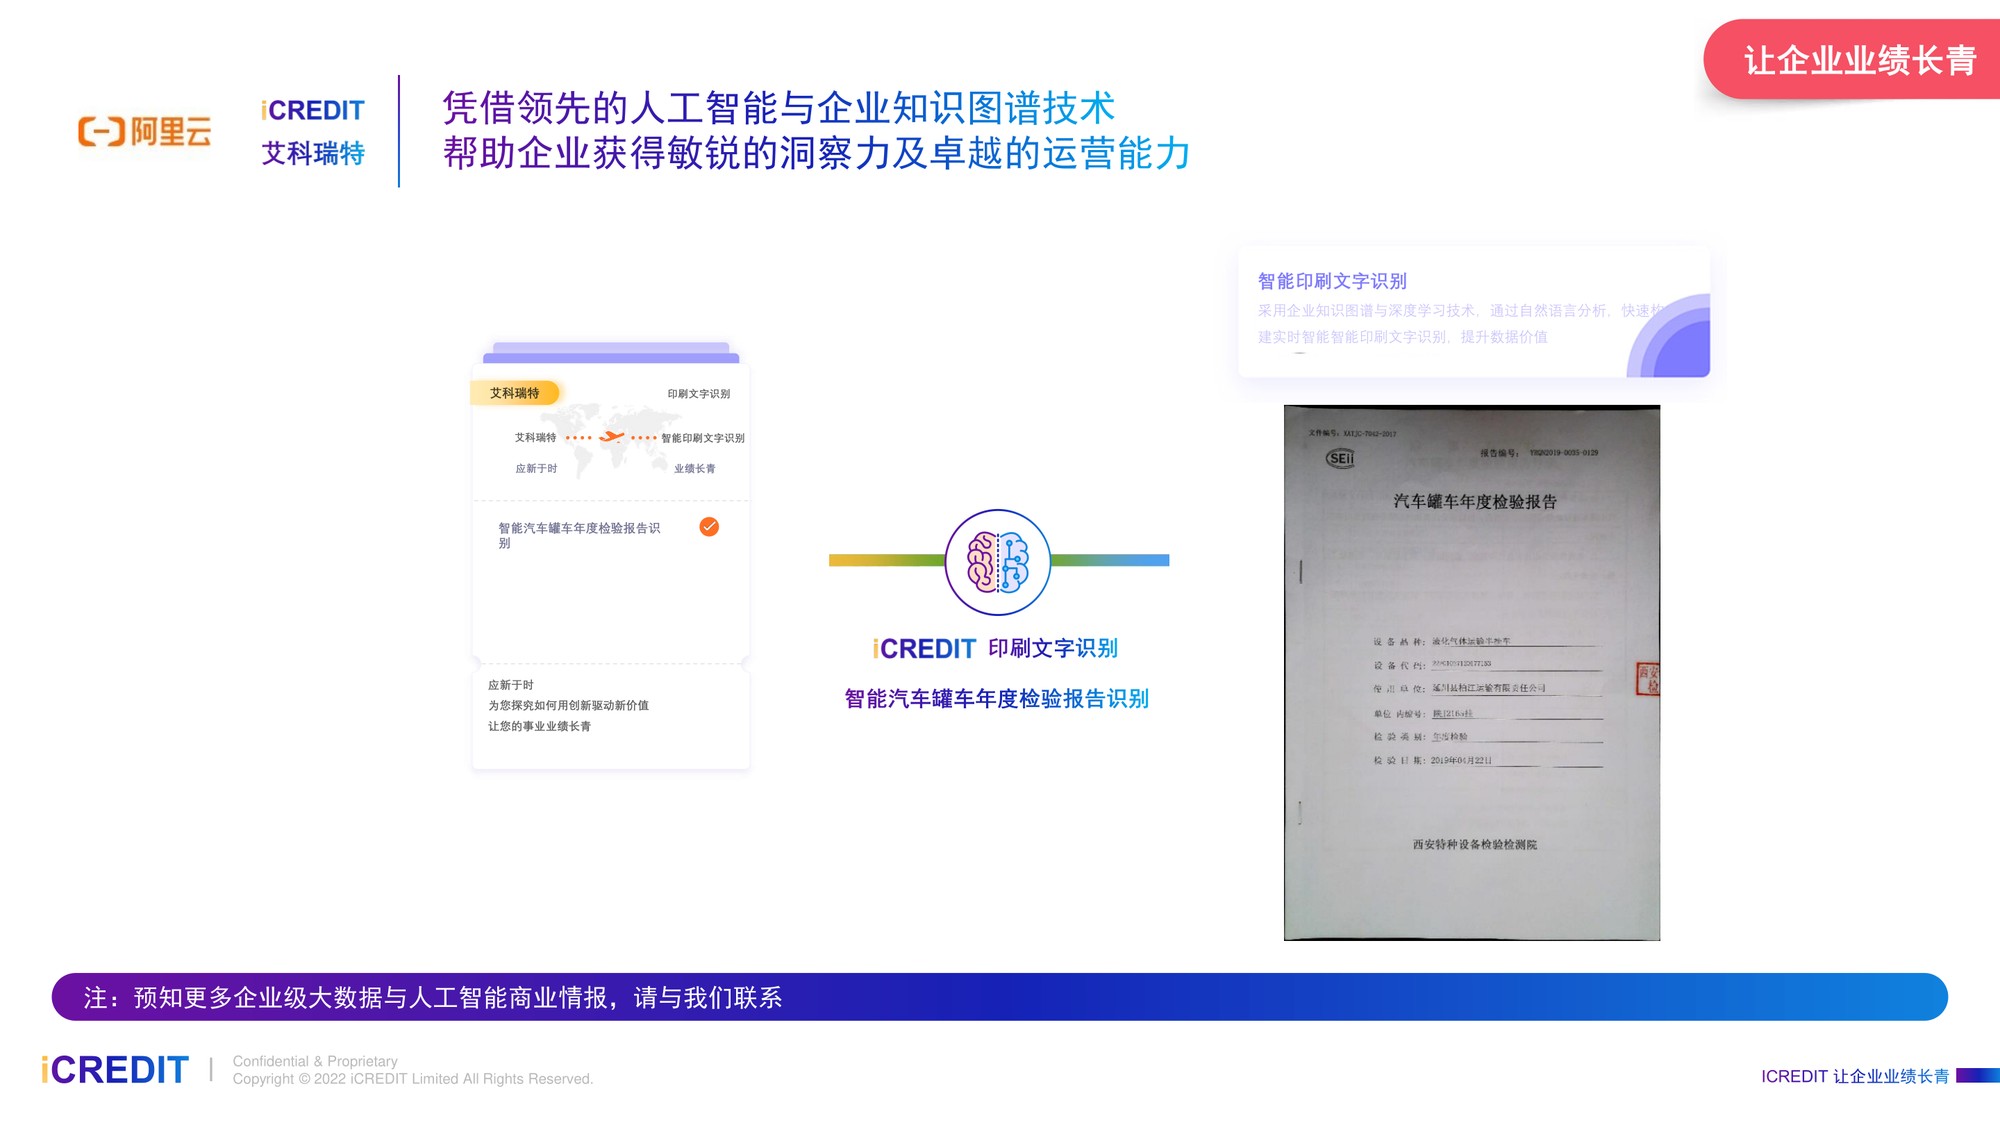Click the 印刷文字识别 label on the card's top right
Image resolution: width=2000 pixels, height=1125 pixels.
(699, 394)
